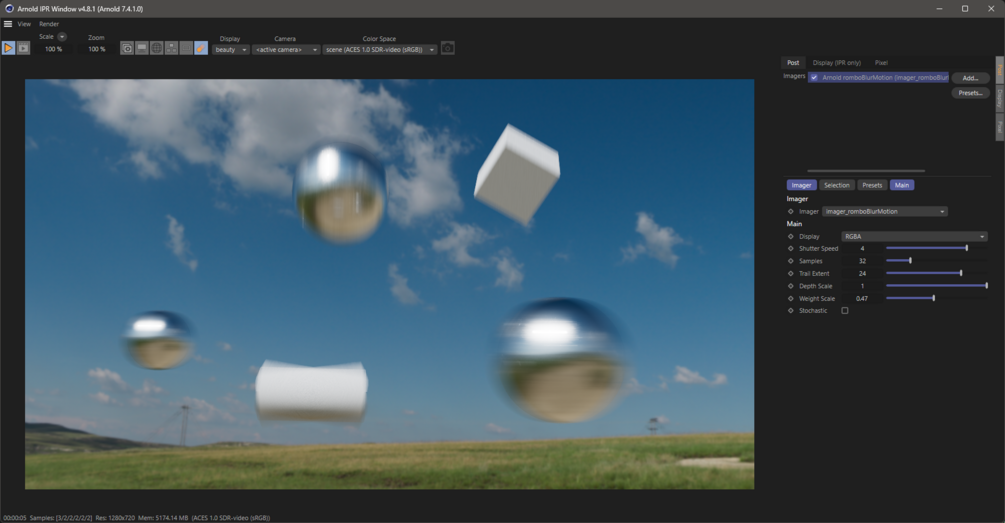
Task: Disable the Arnold romboBlurMotion imager checkbox
Action: pyautogui.click(x=814, y=77)
